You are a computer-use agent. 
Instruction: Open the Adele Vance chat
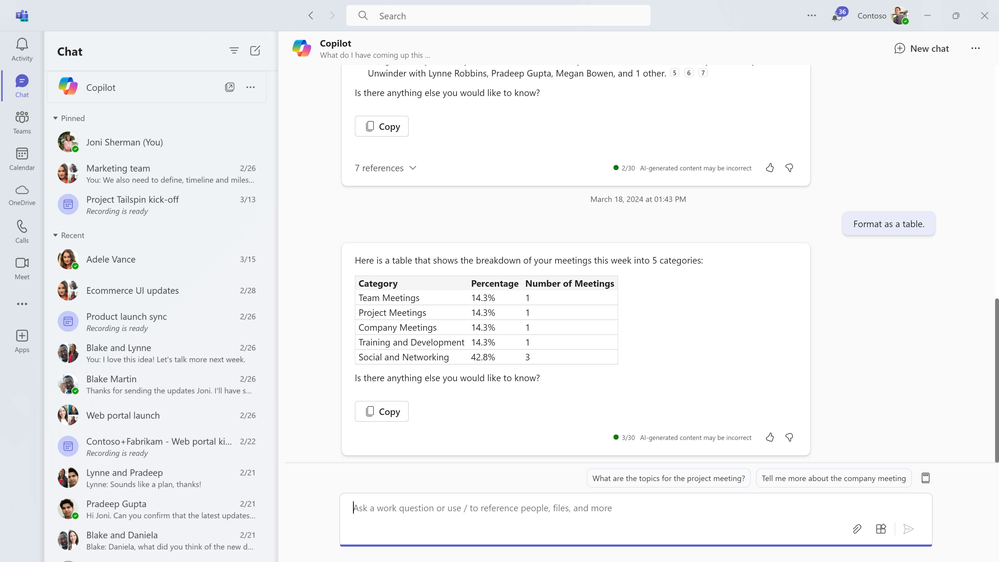coord(157,259)
